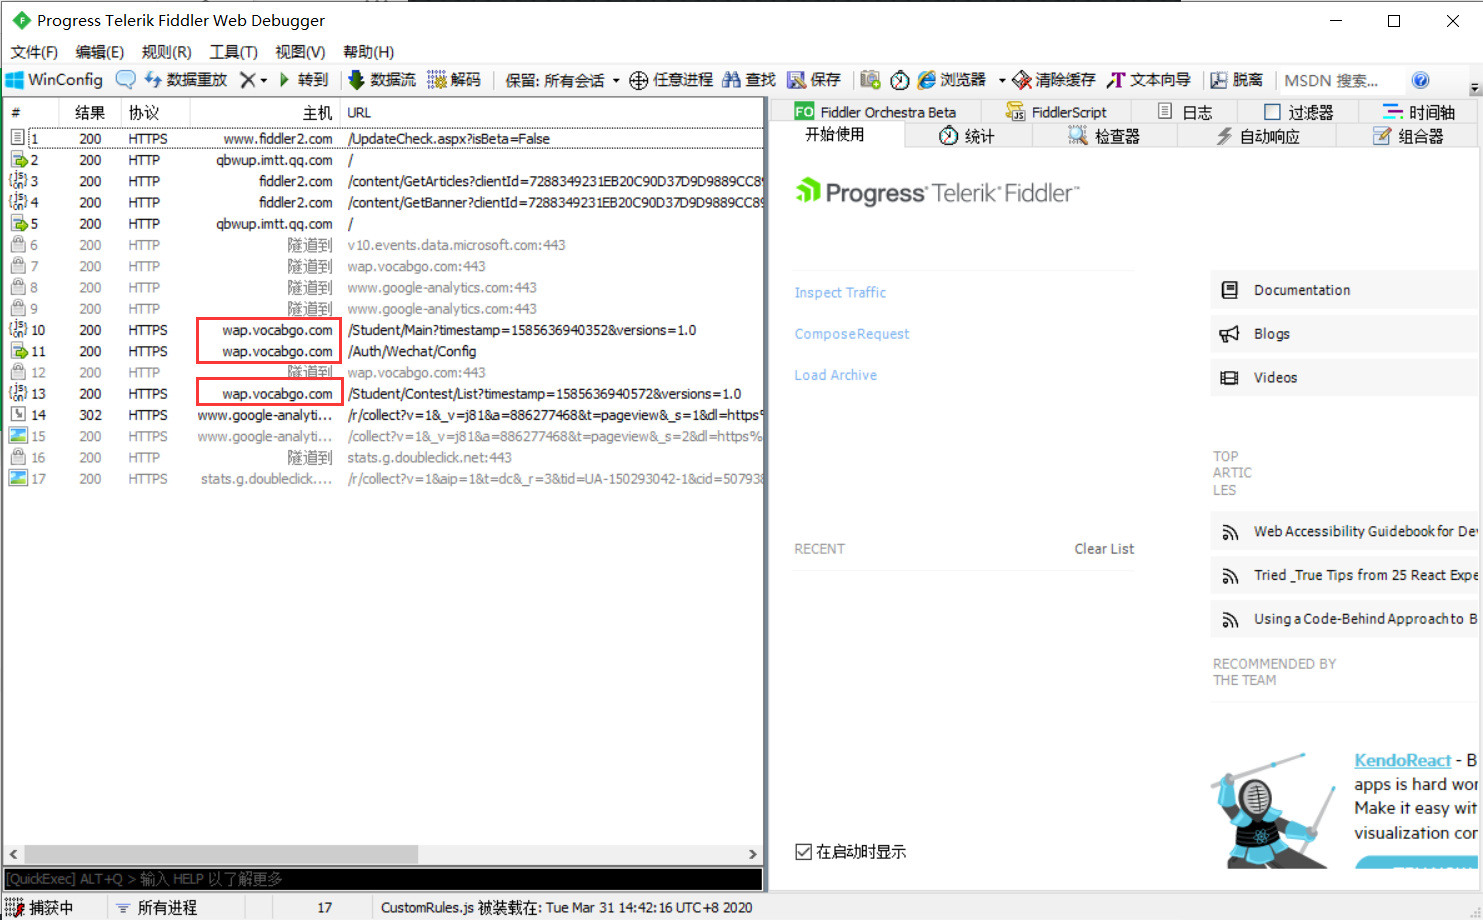Image resolution: width=1483 pixels, height=920 pixels.
Task: Select session 13 /Student/Contest/List row
Action: click(x=384, y=394)
